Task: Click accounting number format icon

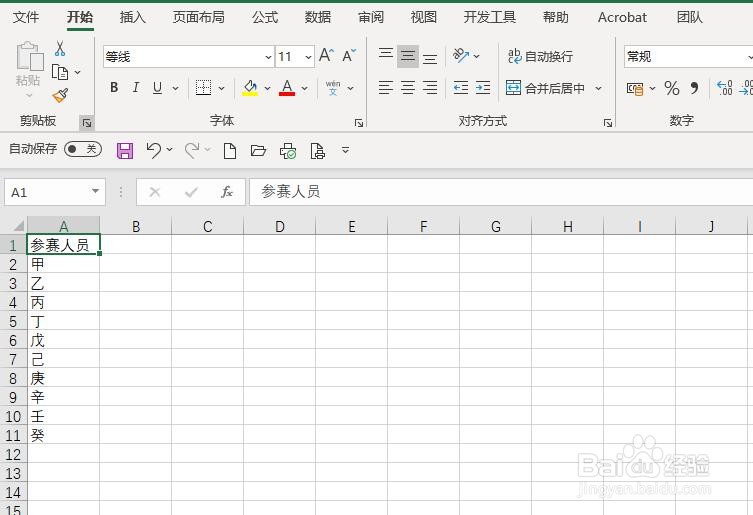Action: point(634,88)
